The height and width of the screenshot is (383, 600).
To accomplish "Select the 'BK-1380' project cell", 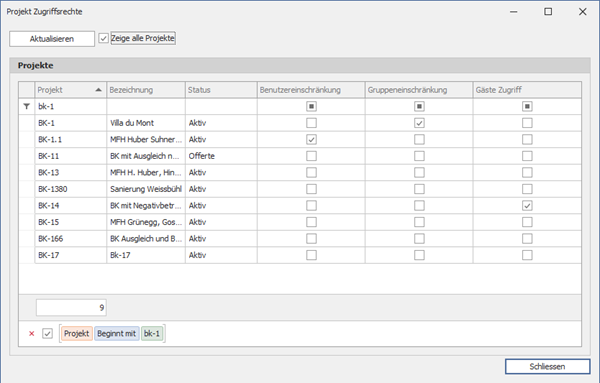I will (x=71, y=189).
